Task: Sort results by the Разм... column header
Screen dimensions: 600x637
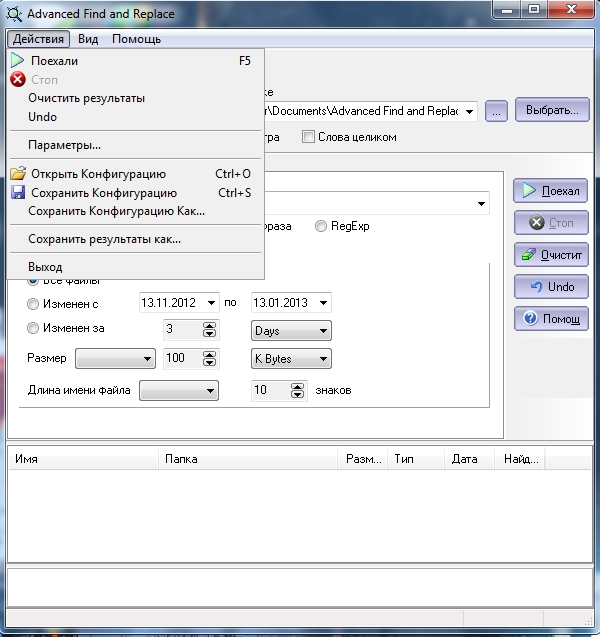Action: tap(363, 459)
